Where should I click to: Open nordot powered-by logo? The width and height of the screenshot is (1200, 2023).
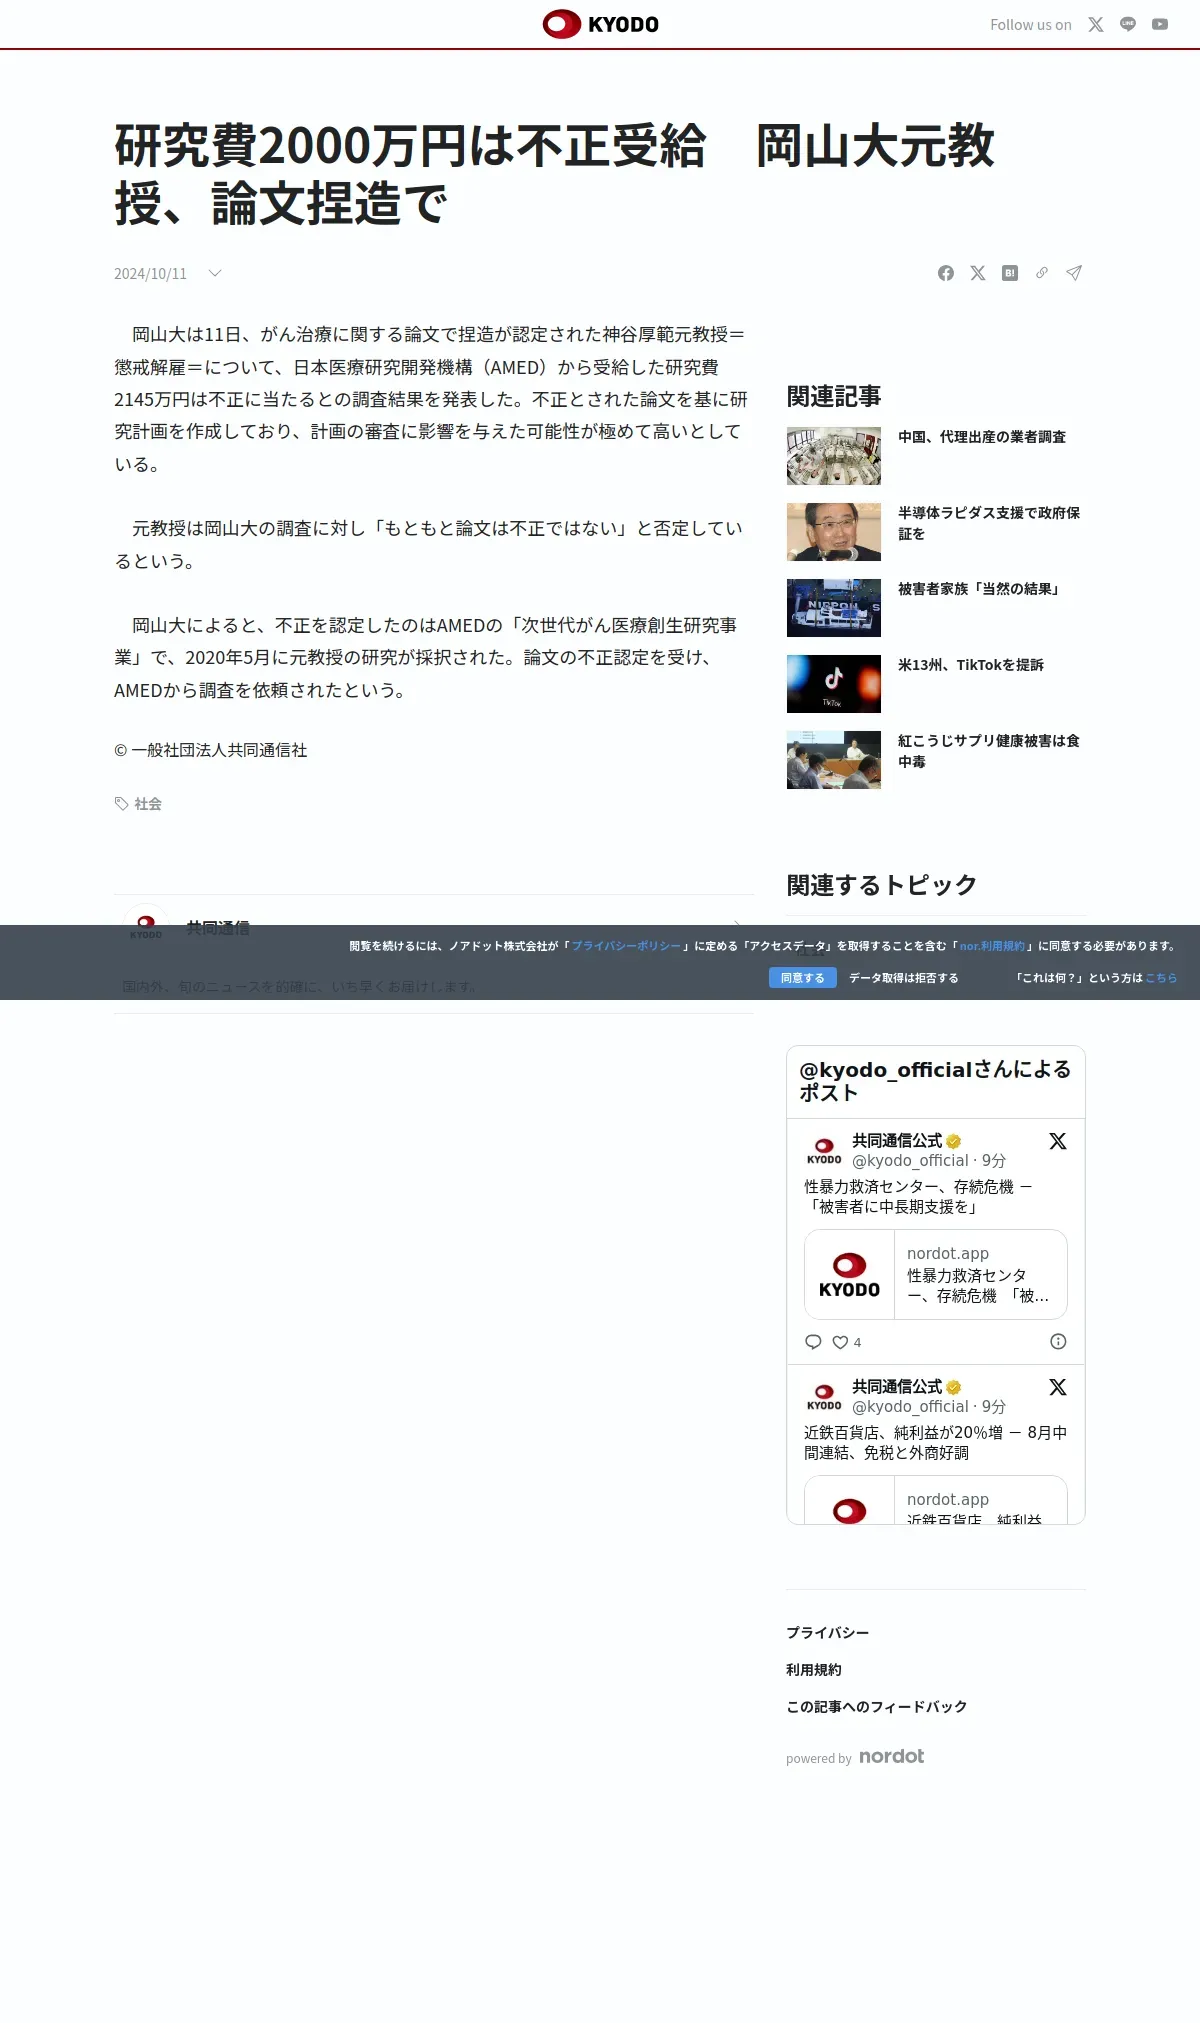892,1757
